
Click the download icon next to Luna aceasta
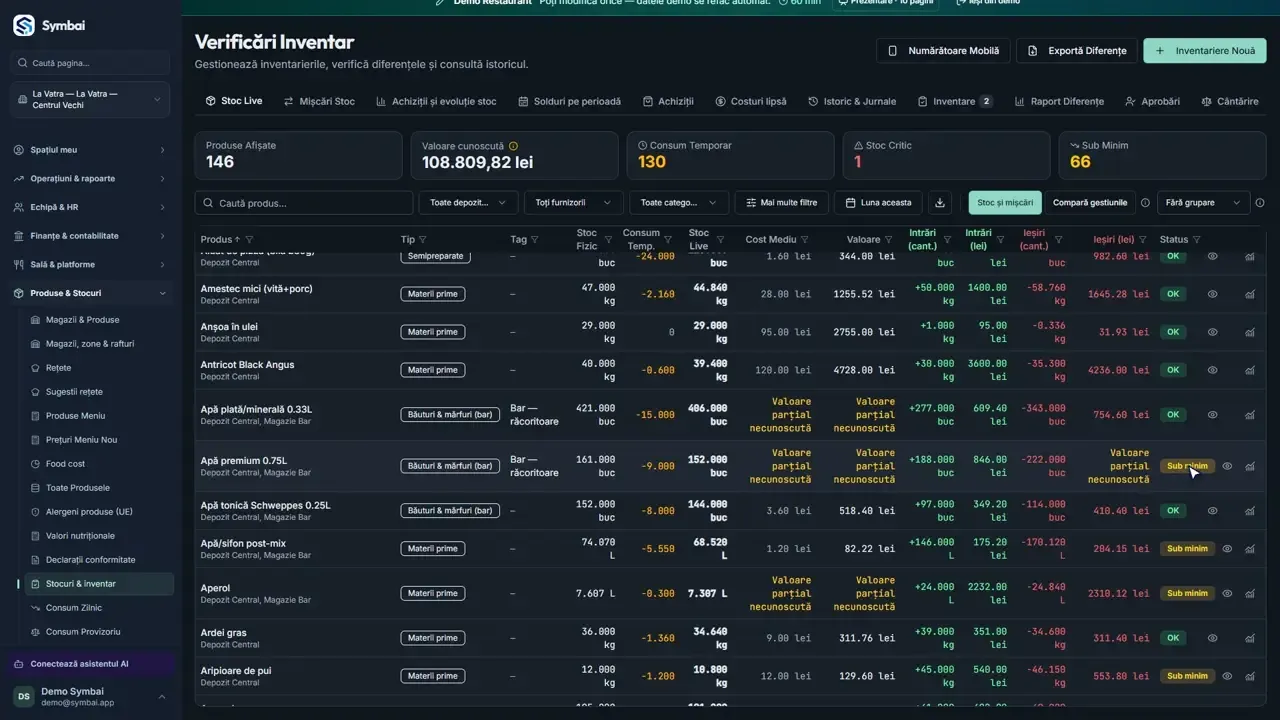[x=940, y=203]
